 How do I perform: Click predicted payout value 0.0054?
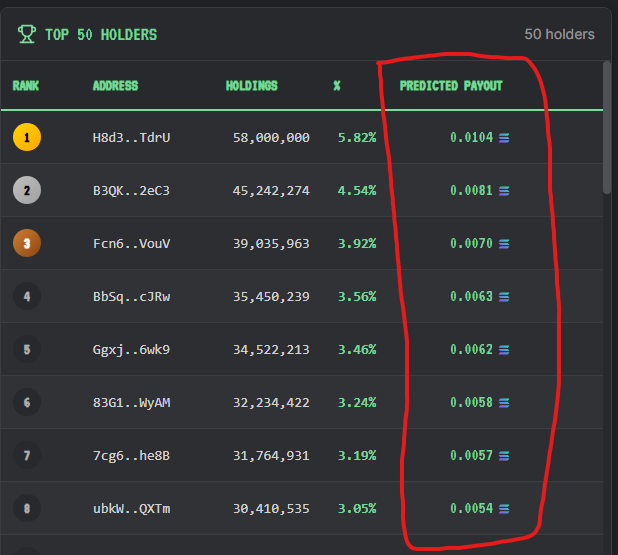pyautogui.click(x=472, y=508)
